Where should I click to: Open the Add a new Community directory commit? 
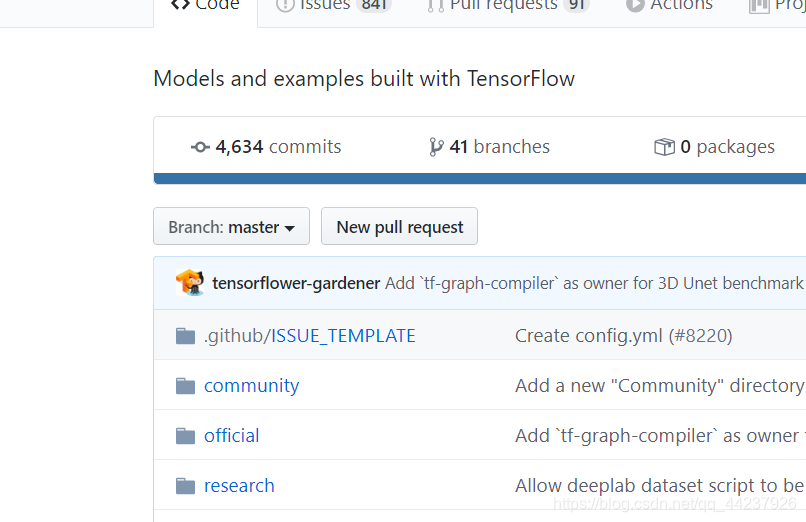[660, 386]
